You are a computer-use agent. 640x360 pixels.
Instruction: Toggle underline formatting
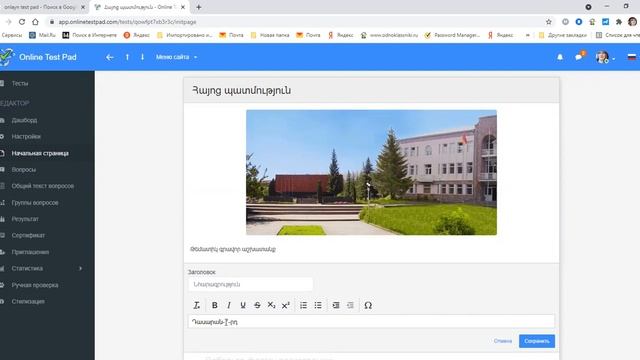[x=243, y=305]
